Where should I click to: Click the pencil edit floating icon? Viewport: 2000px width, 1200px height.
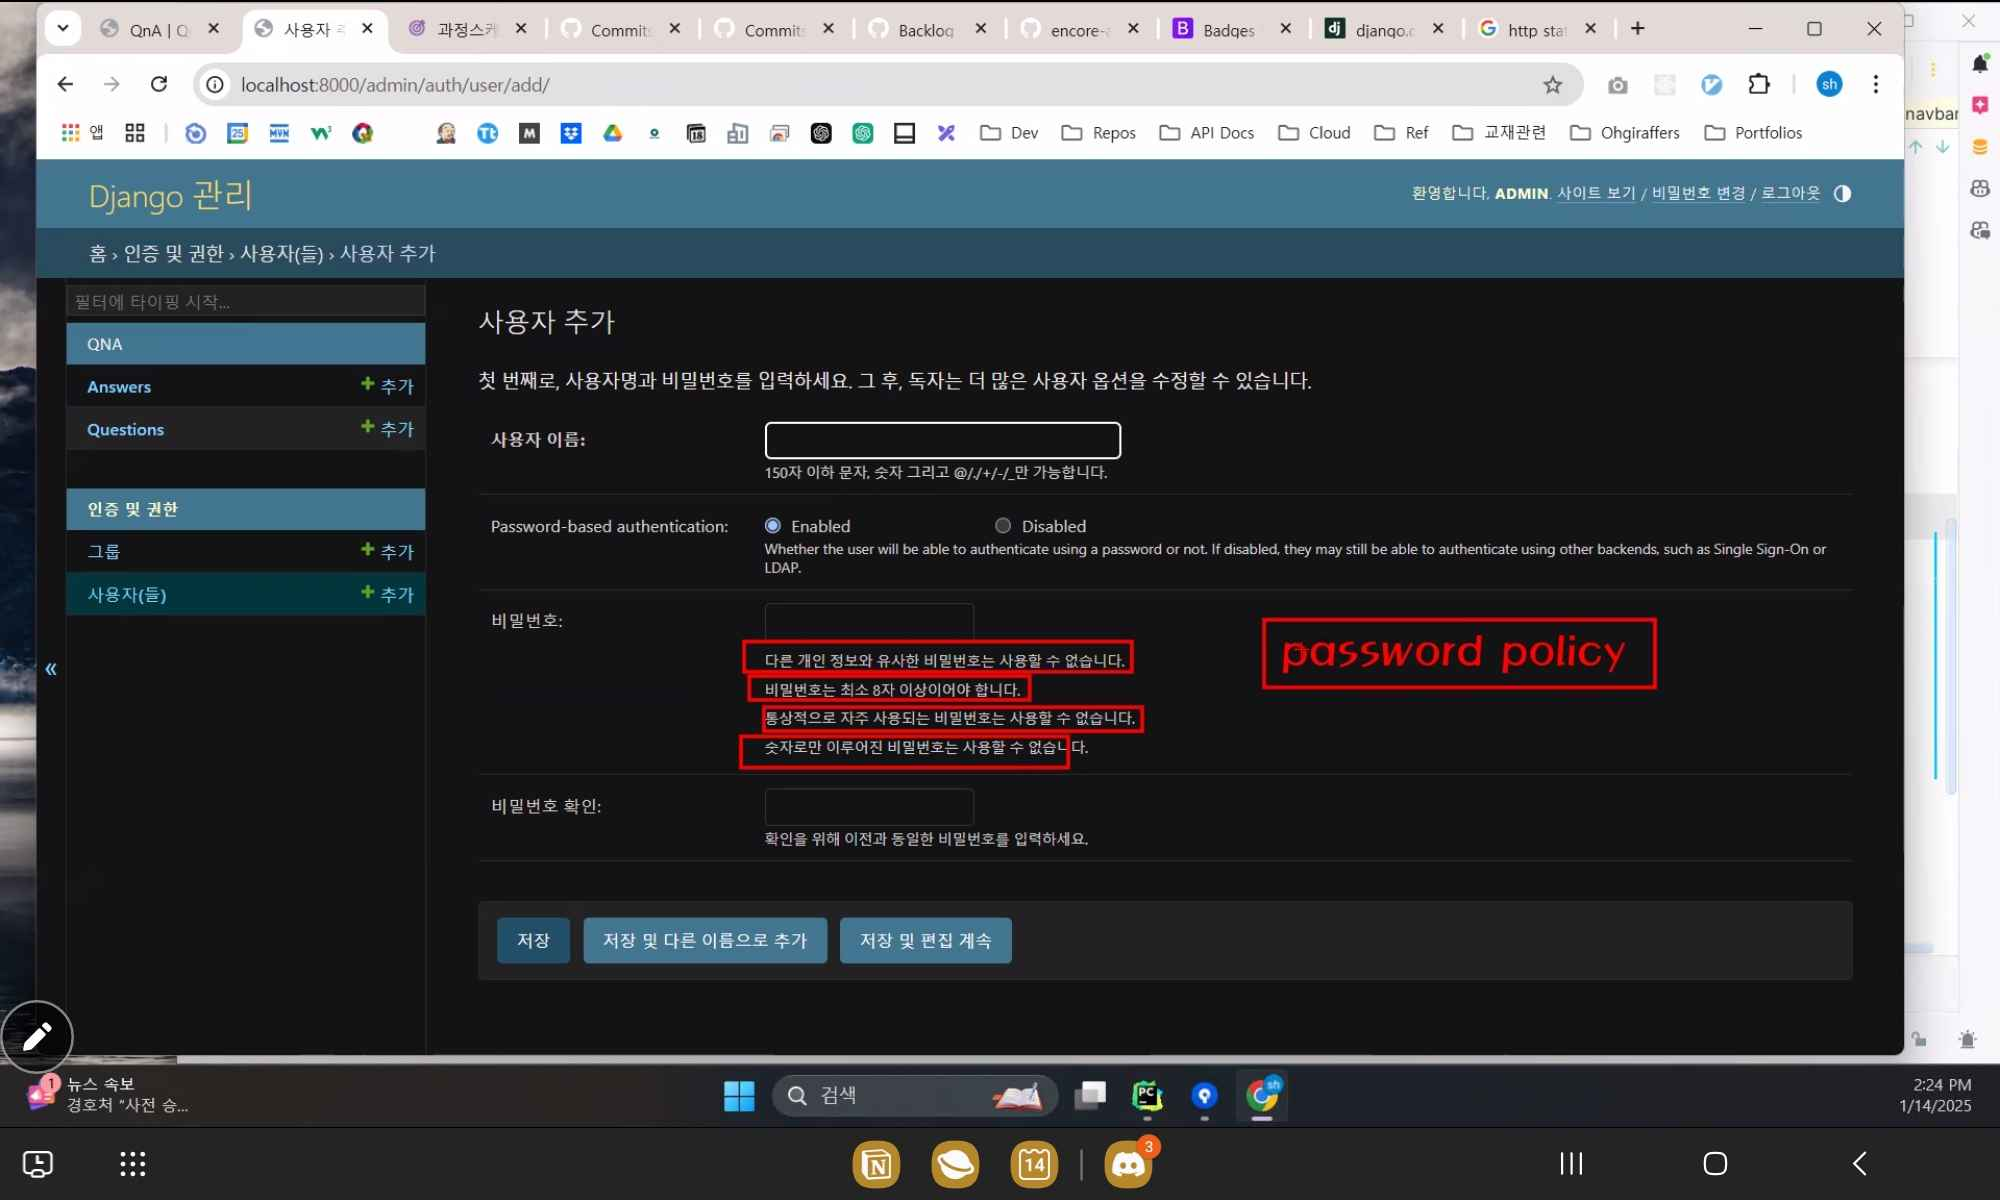point(37,1037)
